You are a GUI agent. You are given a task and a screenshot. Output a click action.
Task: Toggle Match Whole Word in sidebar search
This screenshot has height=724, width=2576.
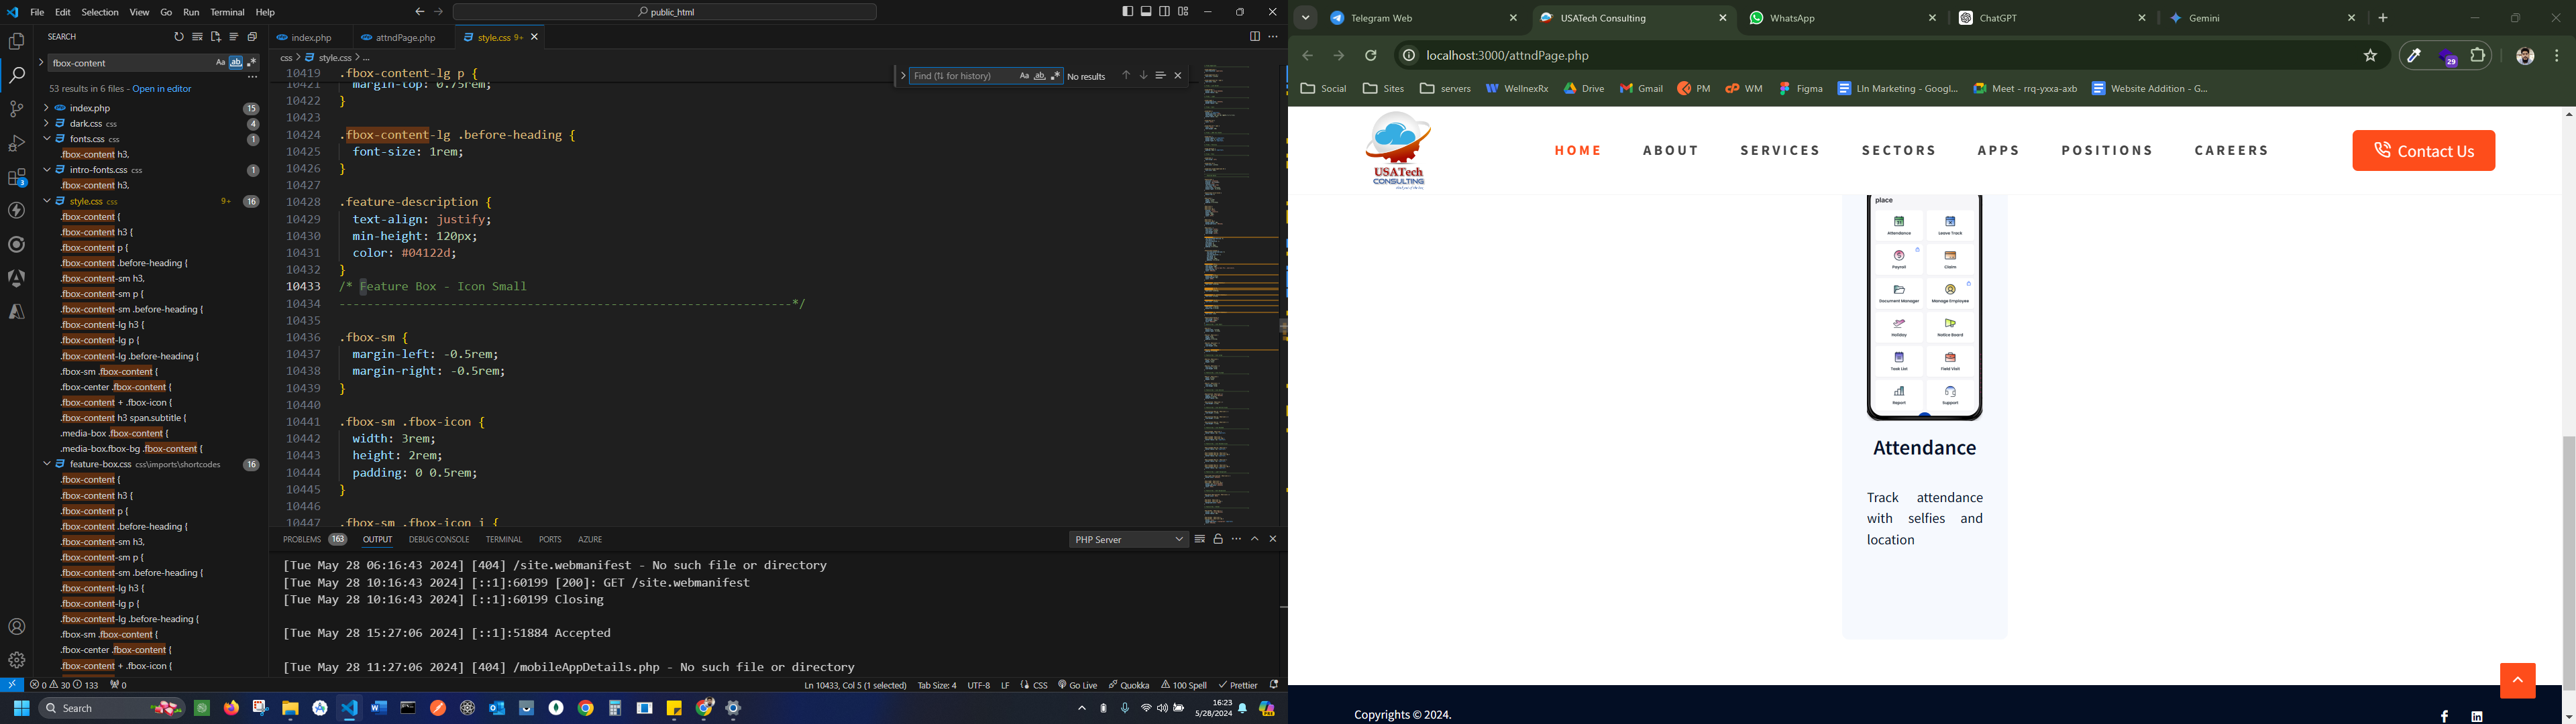tap(236, 63)
